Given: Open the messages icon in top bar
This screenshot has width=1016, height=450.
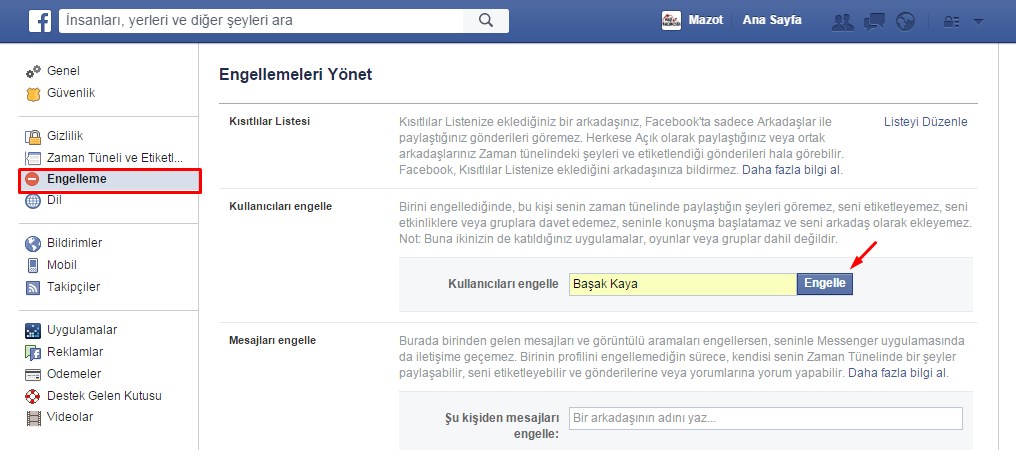Looking at the screenshot, I should tap(874, 21).
